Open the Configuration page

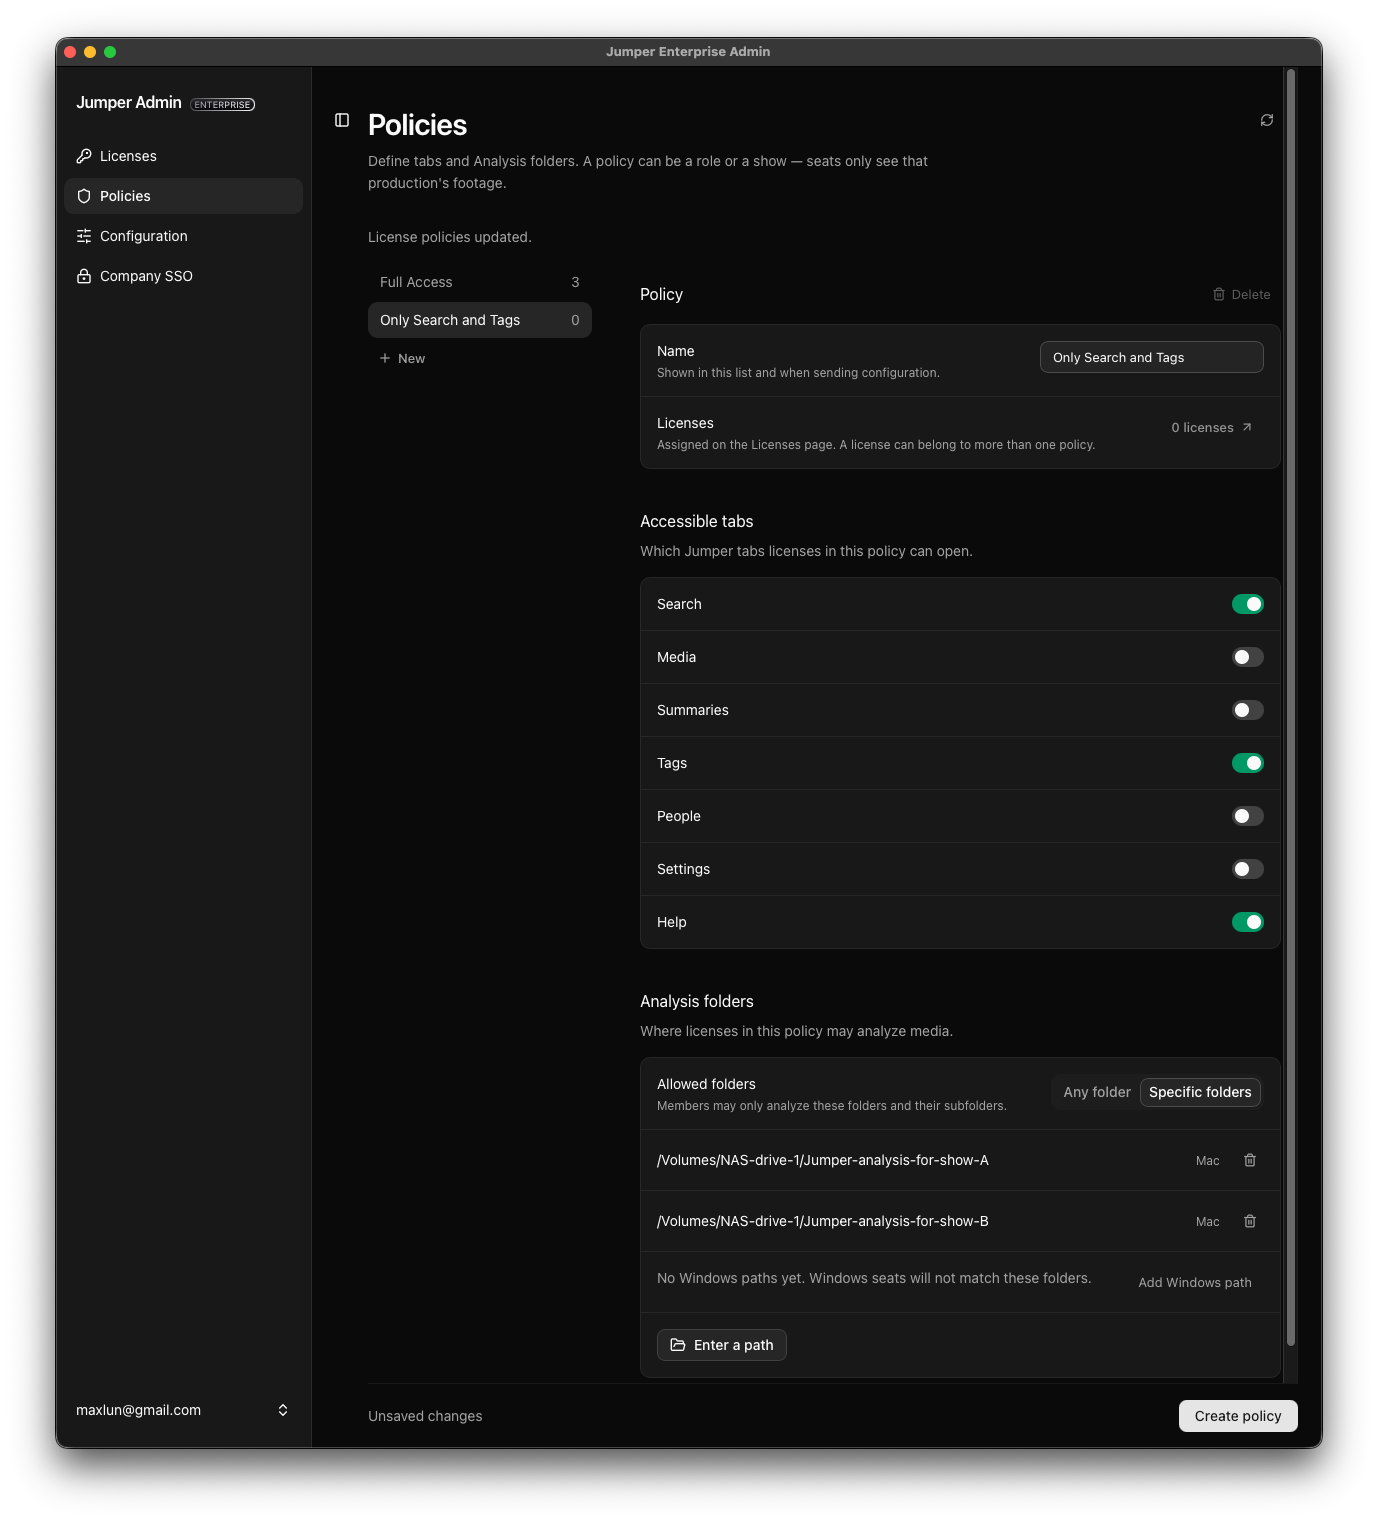coord(183,236)
